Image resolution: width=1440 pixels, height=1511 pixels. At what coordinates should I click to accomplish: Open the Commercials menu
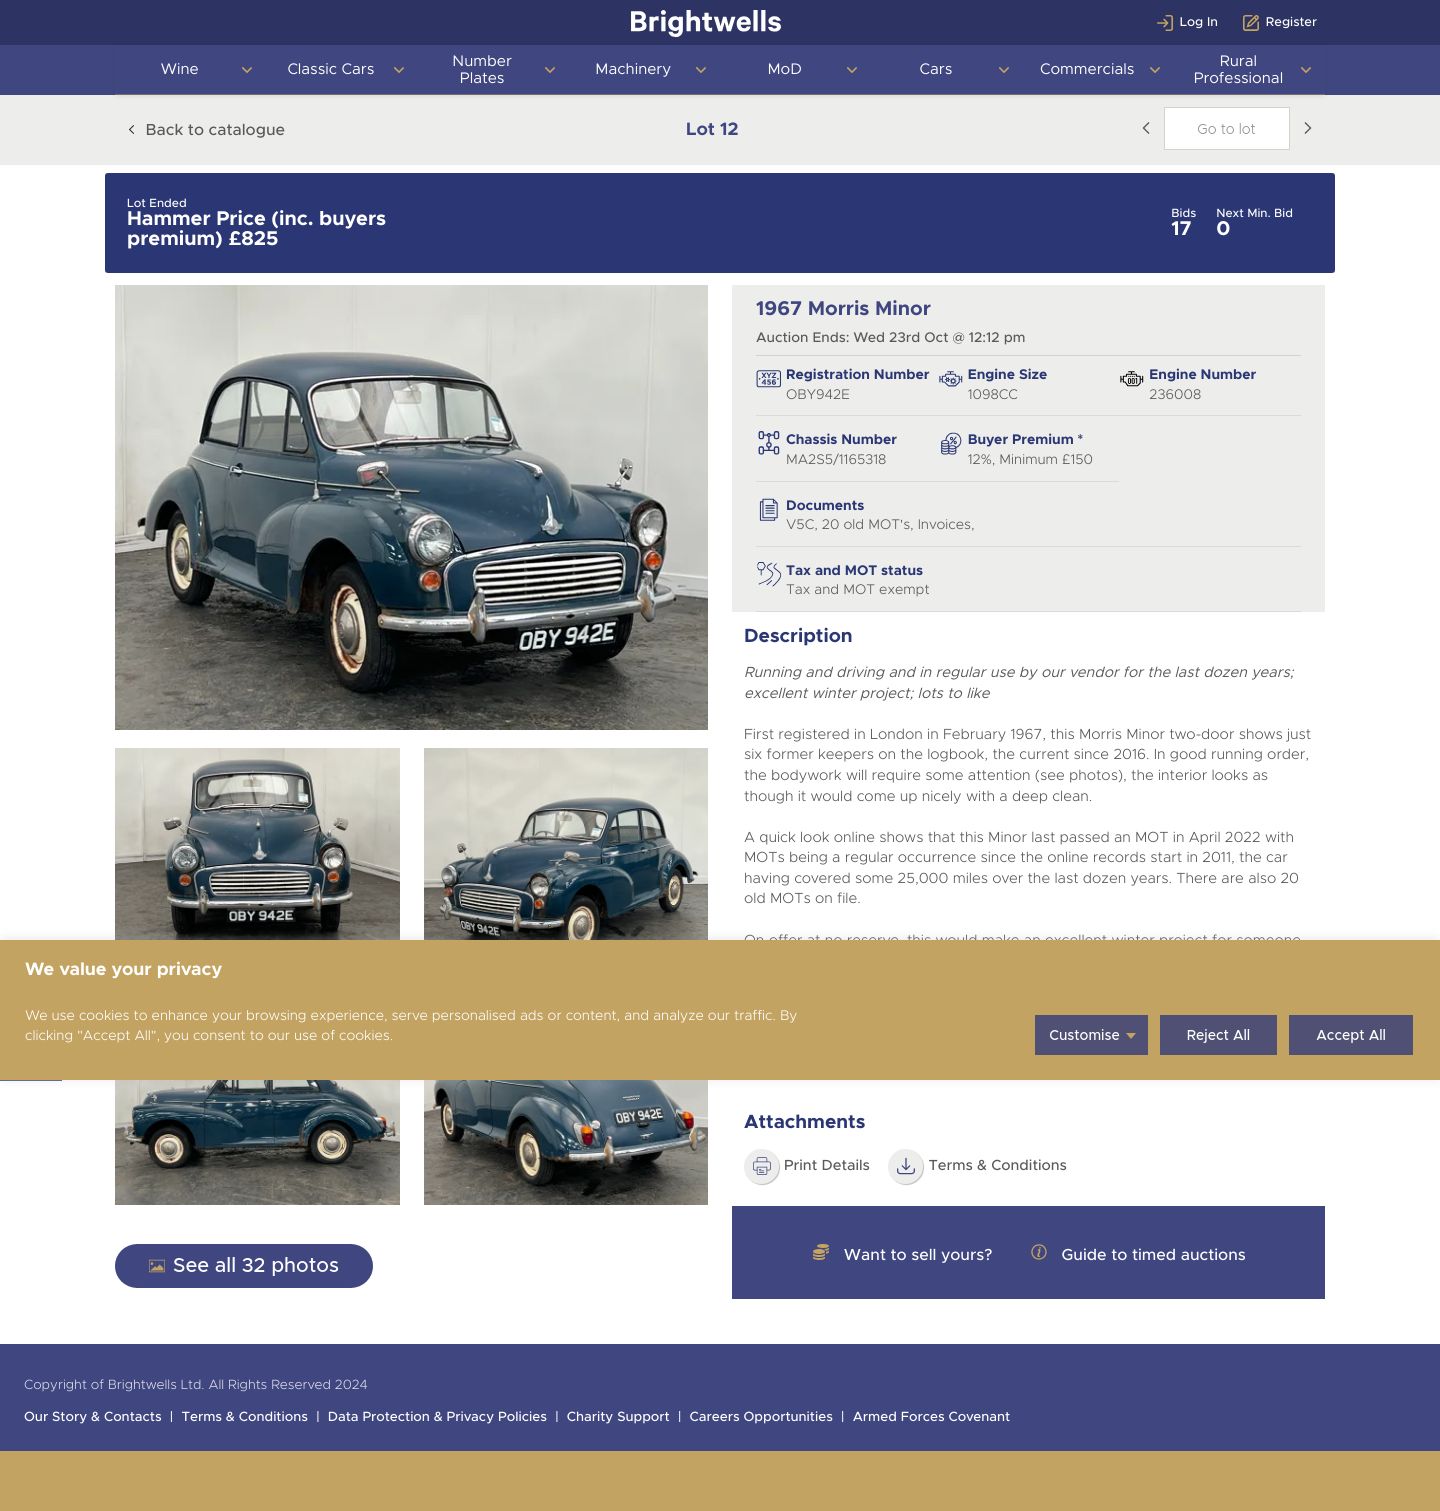1087,69
